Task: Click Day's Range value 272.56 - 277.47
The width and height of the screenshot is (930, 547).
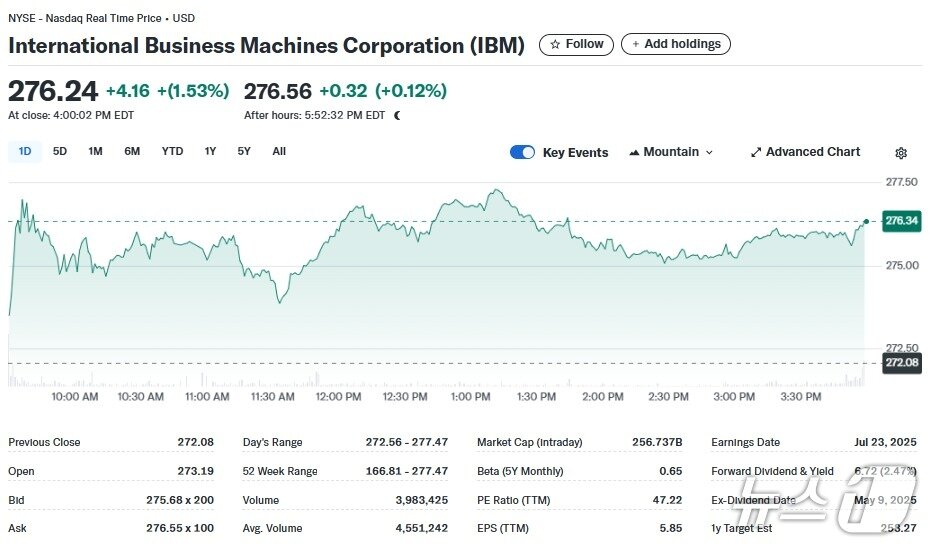Action: click(x=406, y=443)
